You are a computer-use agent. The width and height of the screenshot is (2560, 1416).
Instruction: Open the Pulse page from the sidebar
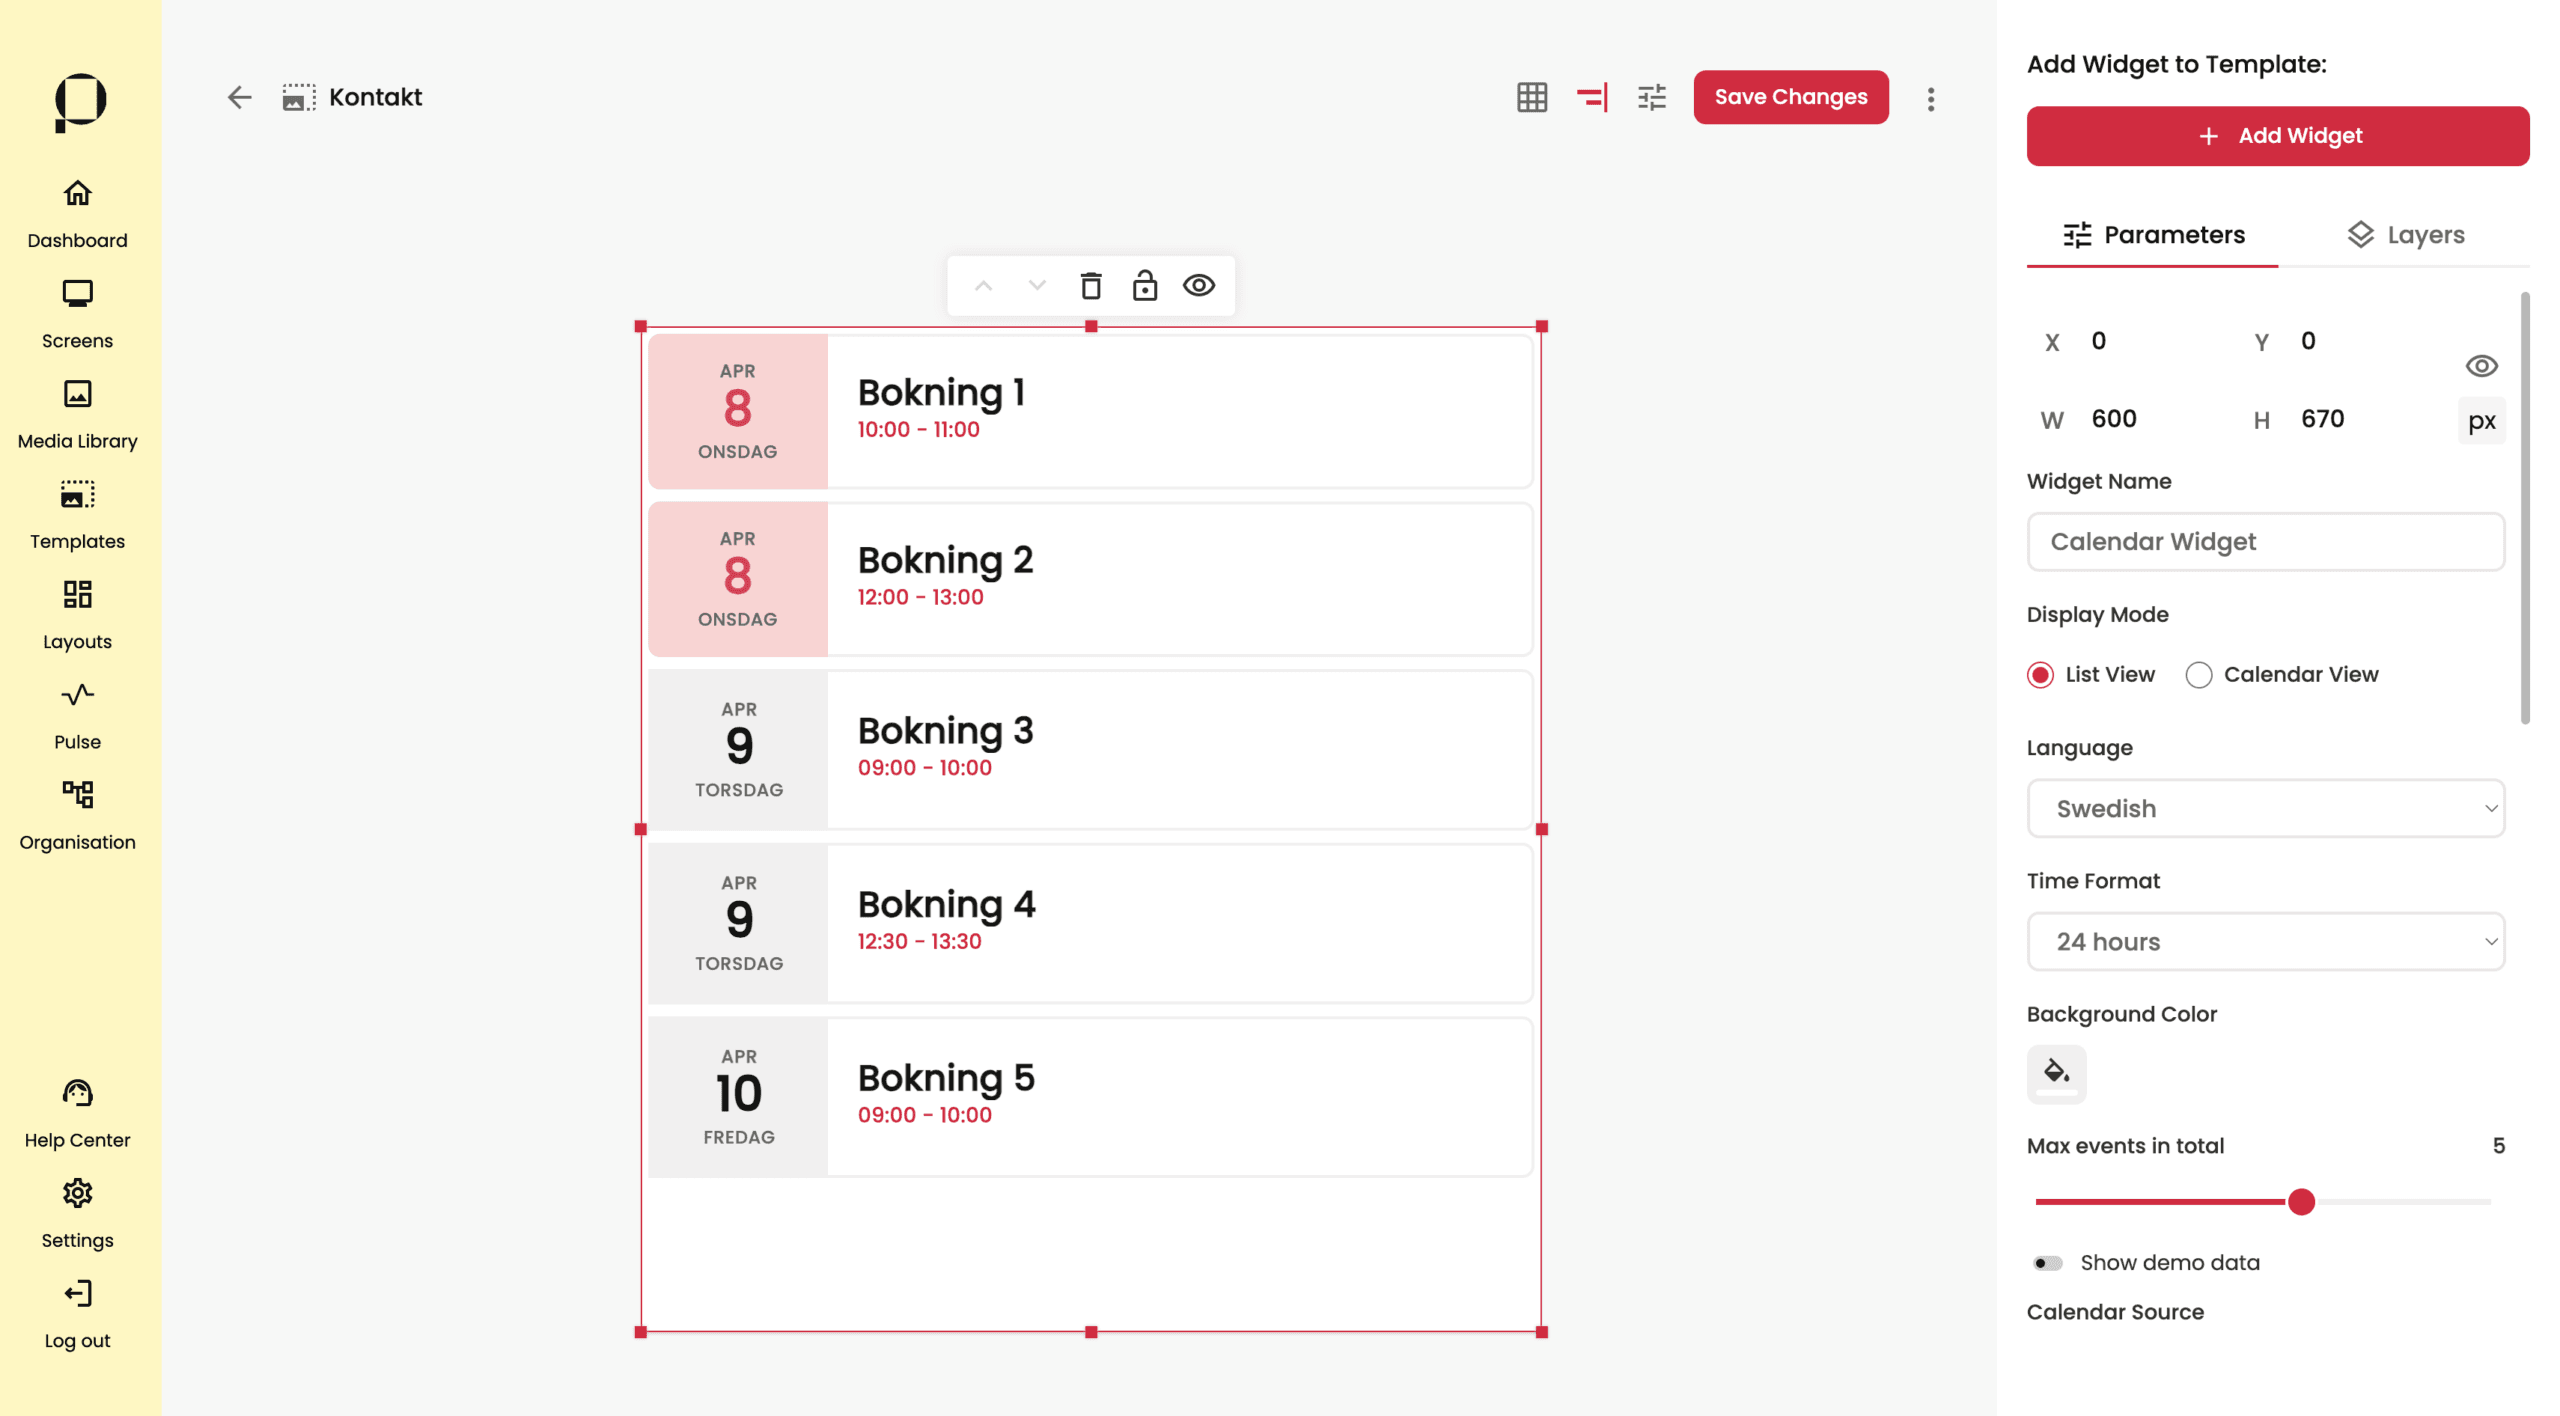(77, 715)
